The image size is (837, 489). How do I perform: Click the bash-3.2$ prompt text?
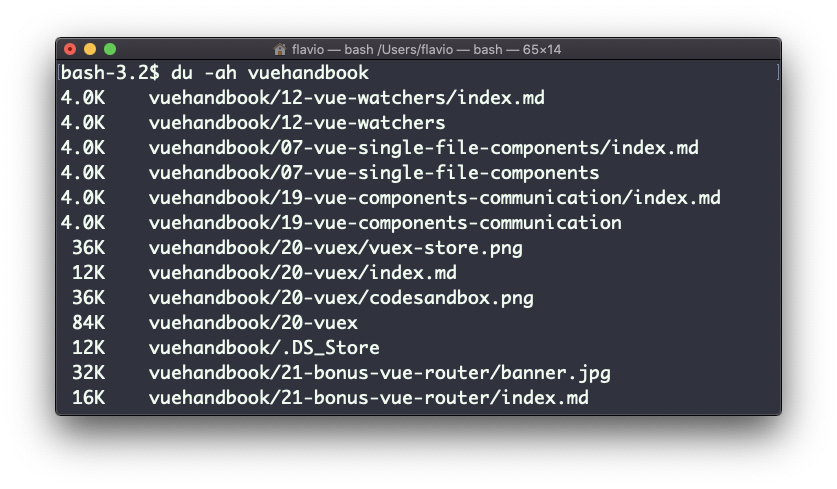pos(110,73)
